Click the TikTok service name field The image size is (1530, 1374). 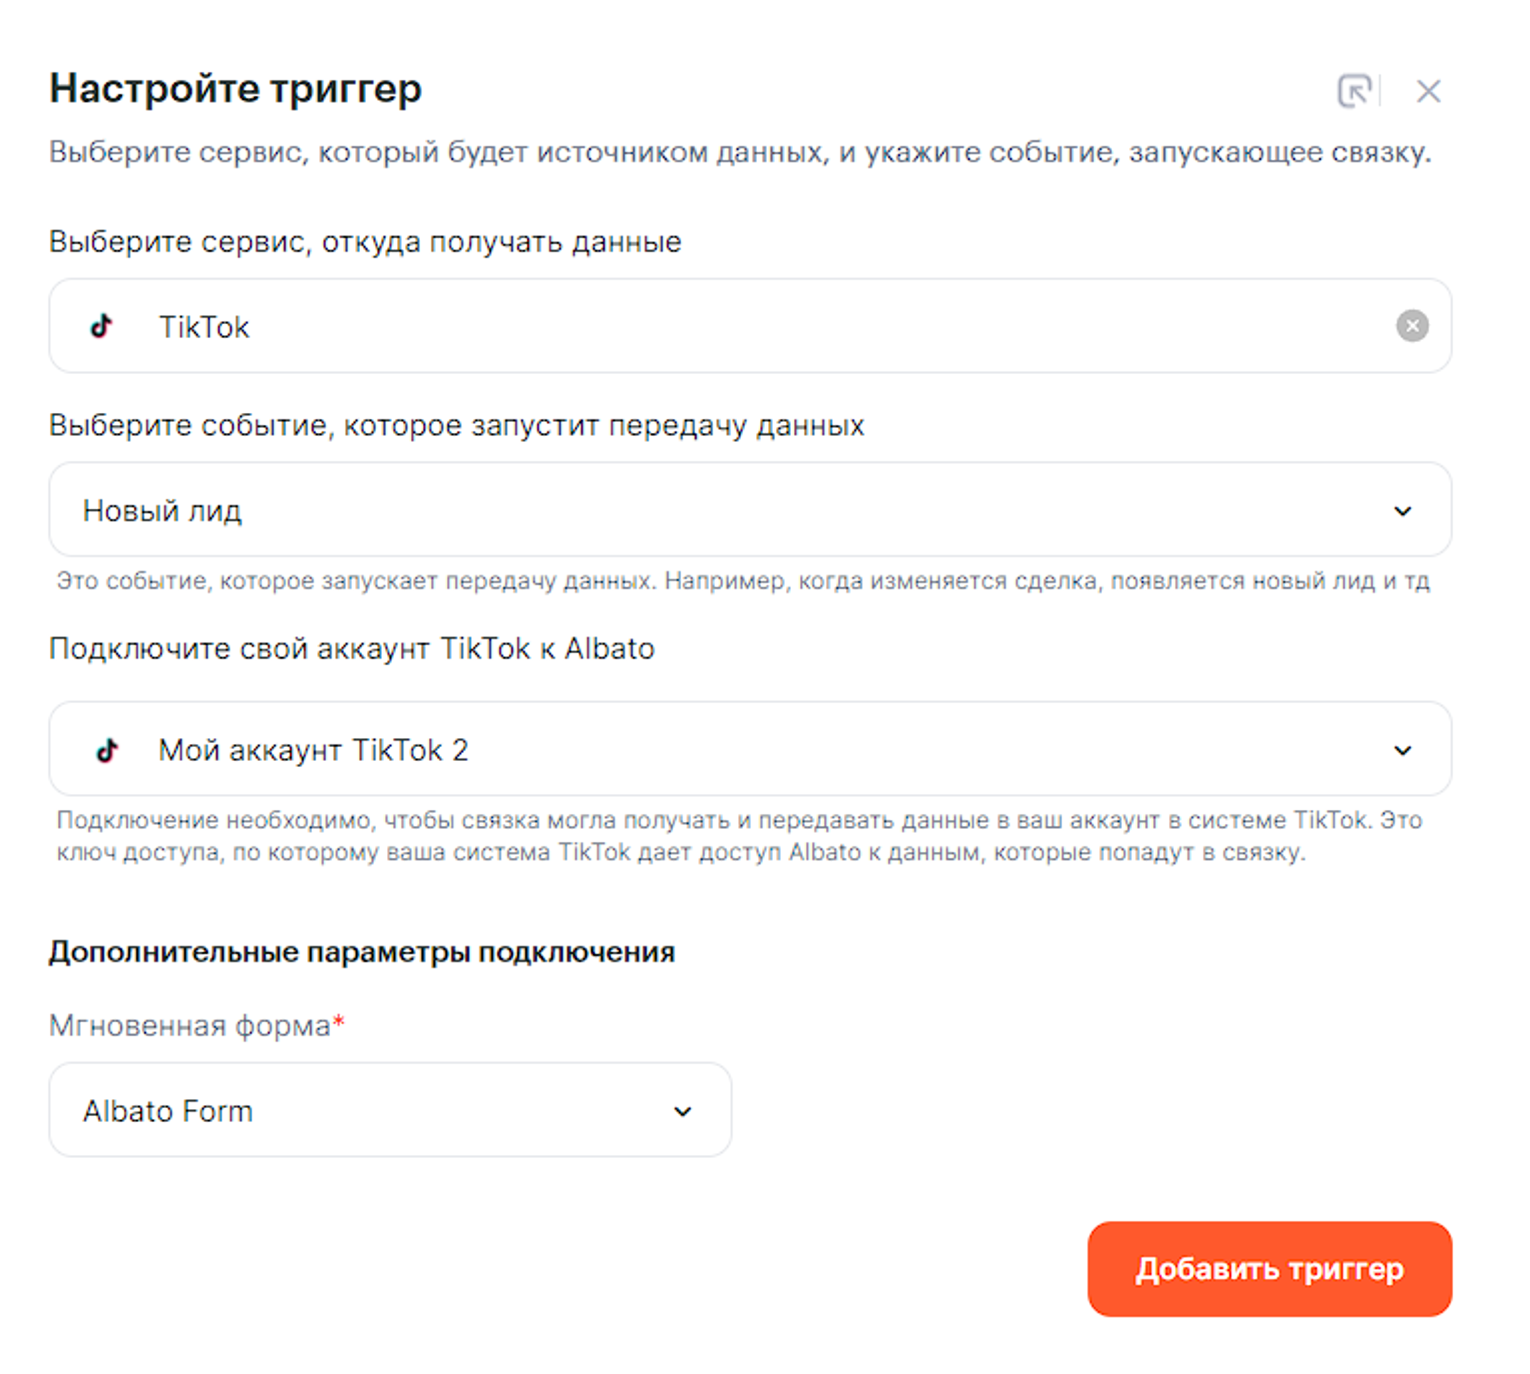click(700, 326)
